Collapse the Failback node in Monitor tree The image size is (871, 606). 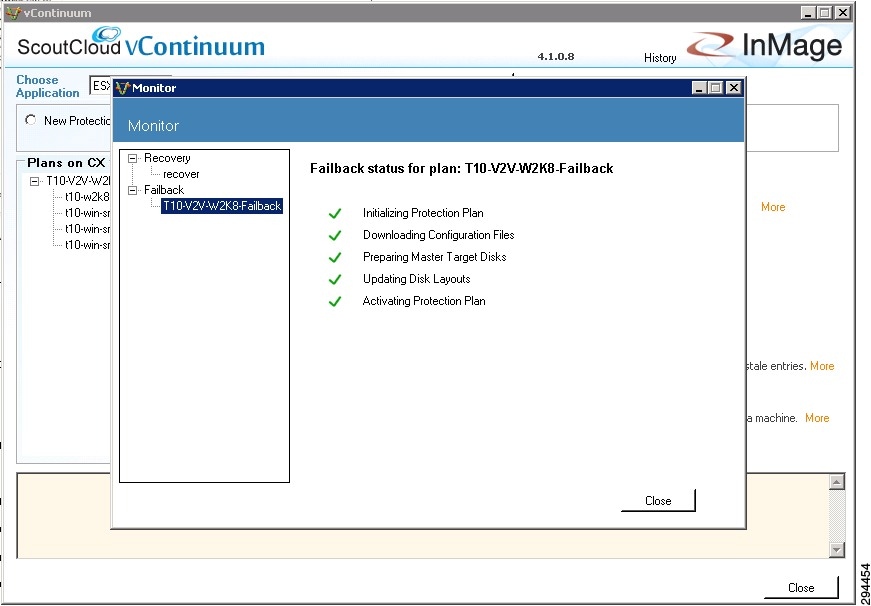coord(132,191)
